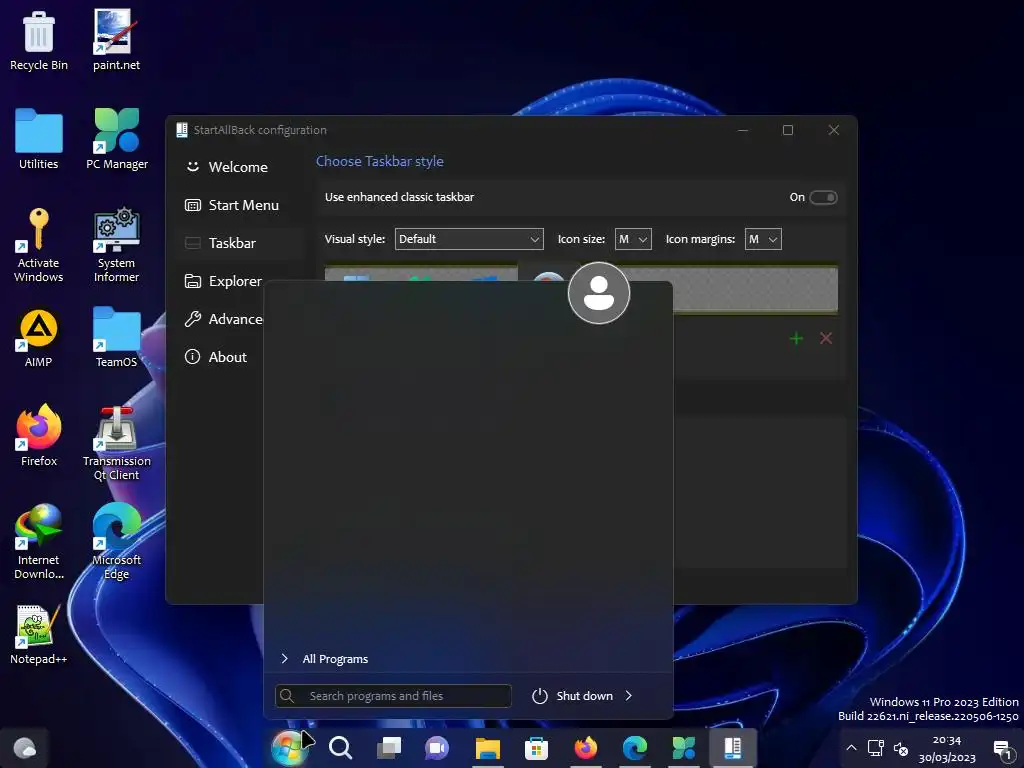The width and height of the screenshot is (1024, 768).
Task: Go to Welcome section
Action: [238, 167]
